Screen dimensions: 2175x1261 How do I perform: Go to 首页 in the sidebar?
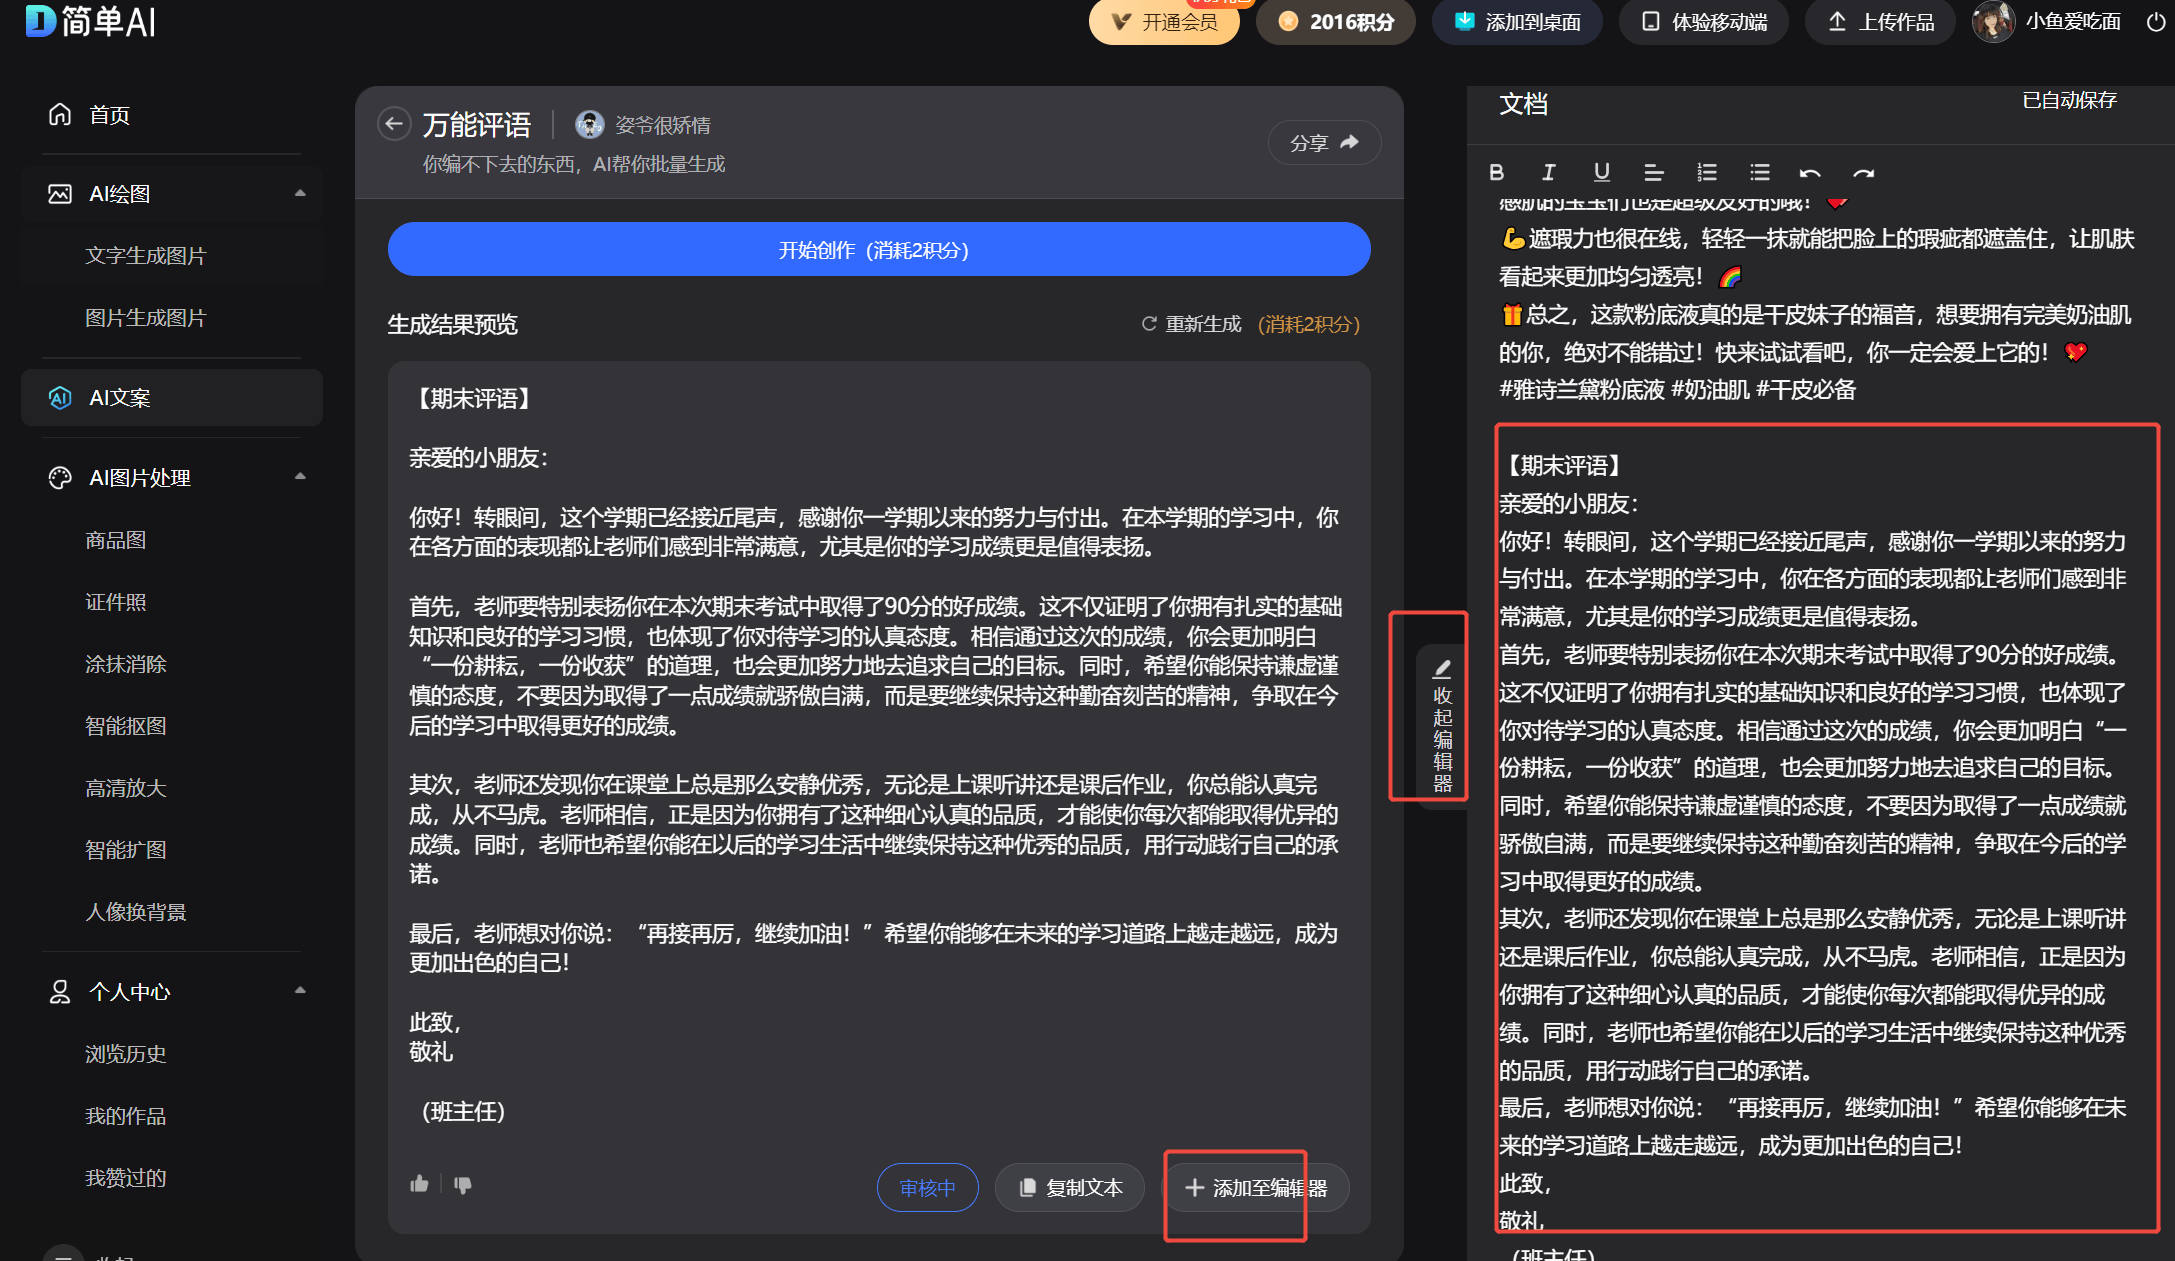click(109, 115)
